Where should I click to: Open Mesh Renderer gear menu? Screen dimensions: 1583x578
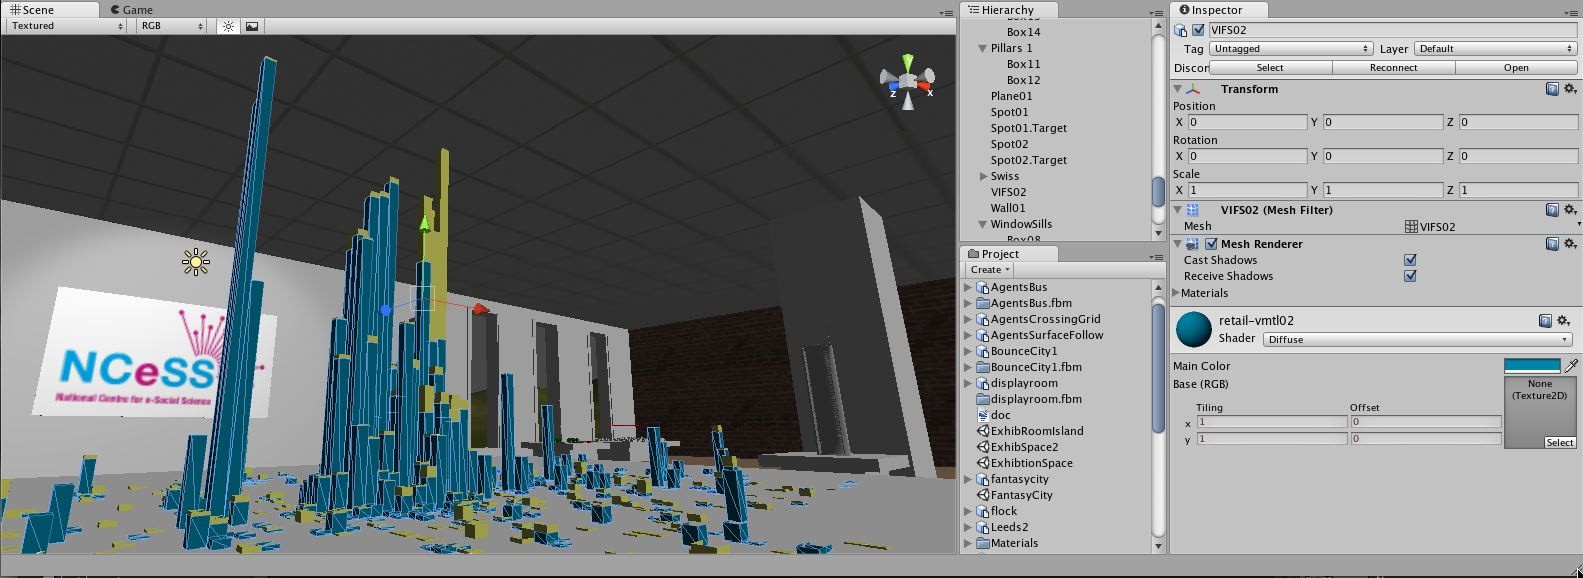click(1570, 244)
